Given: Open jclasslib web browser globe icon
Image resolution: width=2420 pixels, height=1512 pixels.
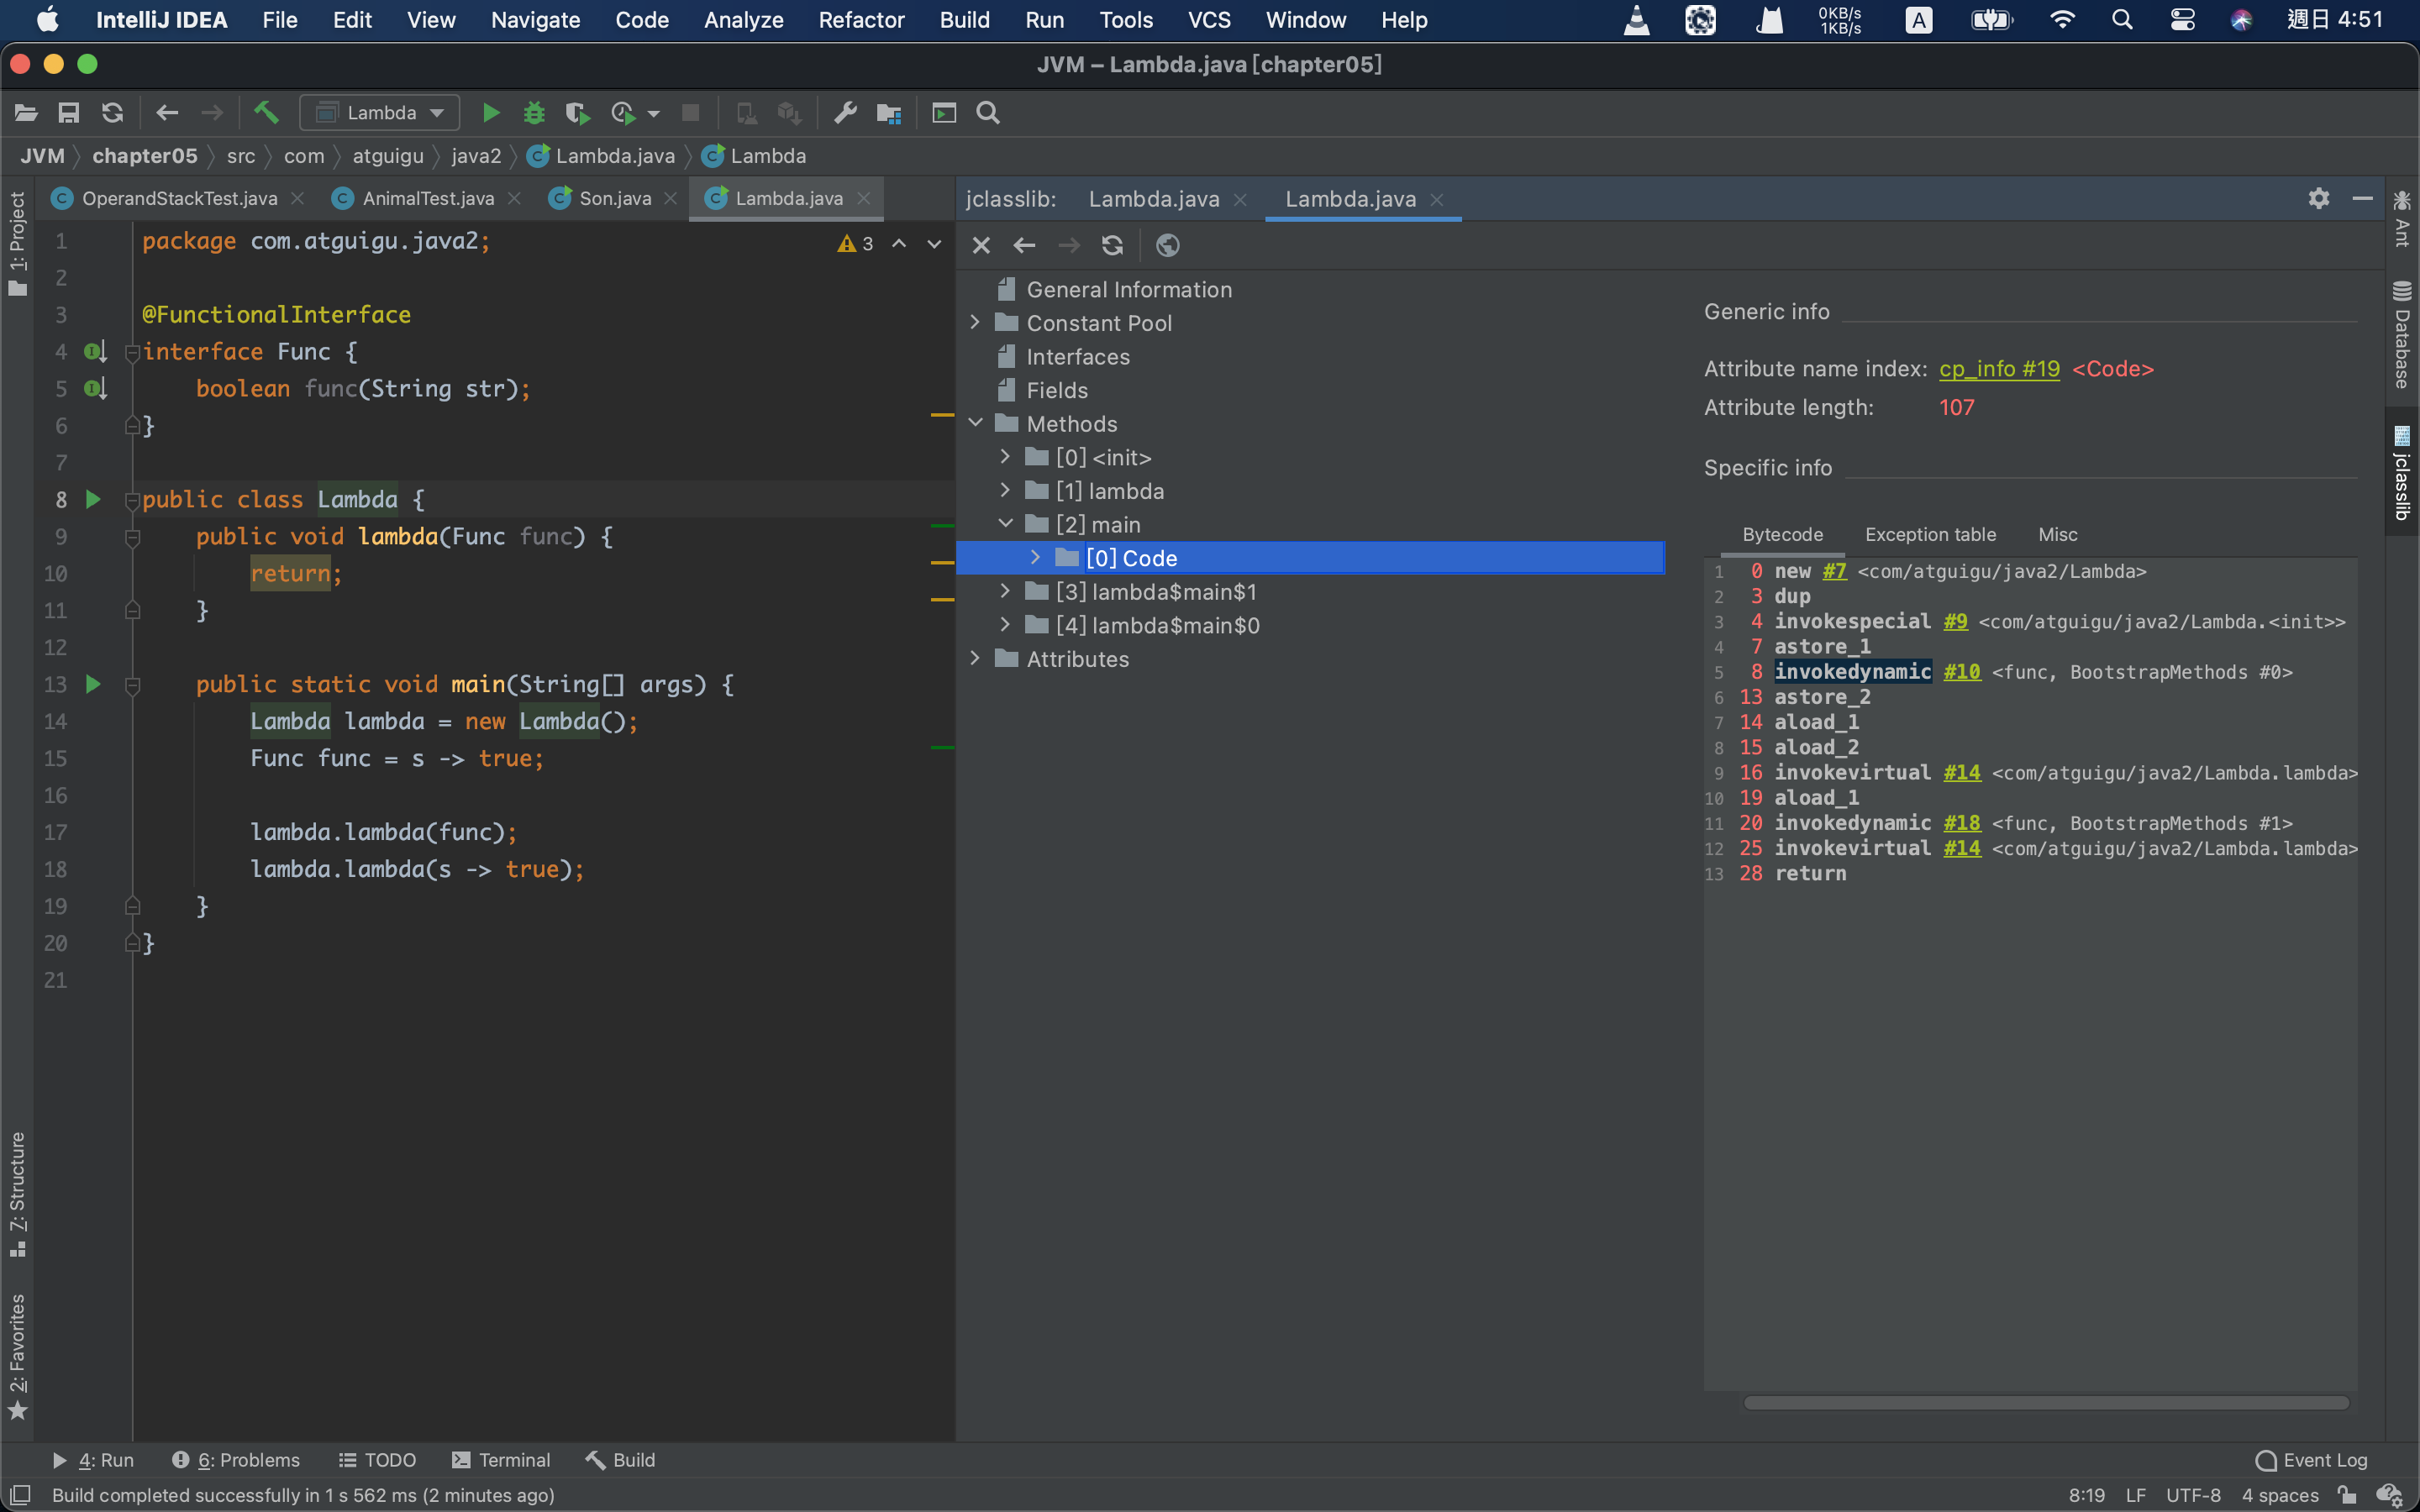Looking at the screenshot, I should (x=1167, y=245).
